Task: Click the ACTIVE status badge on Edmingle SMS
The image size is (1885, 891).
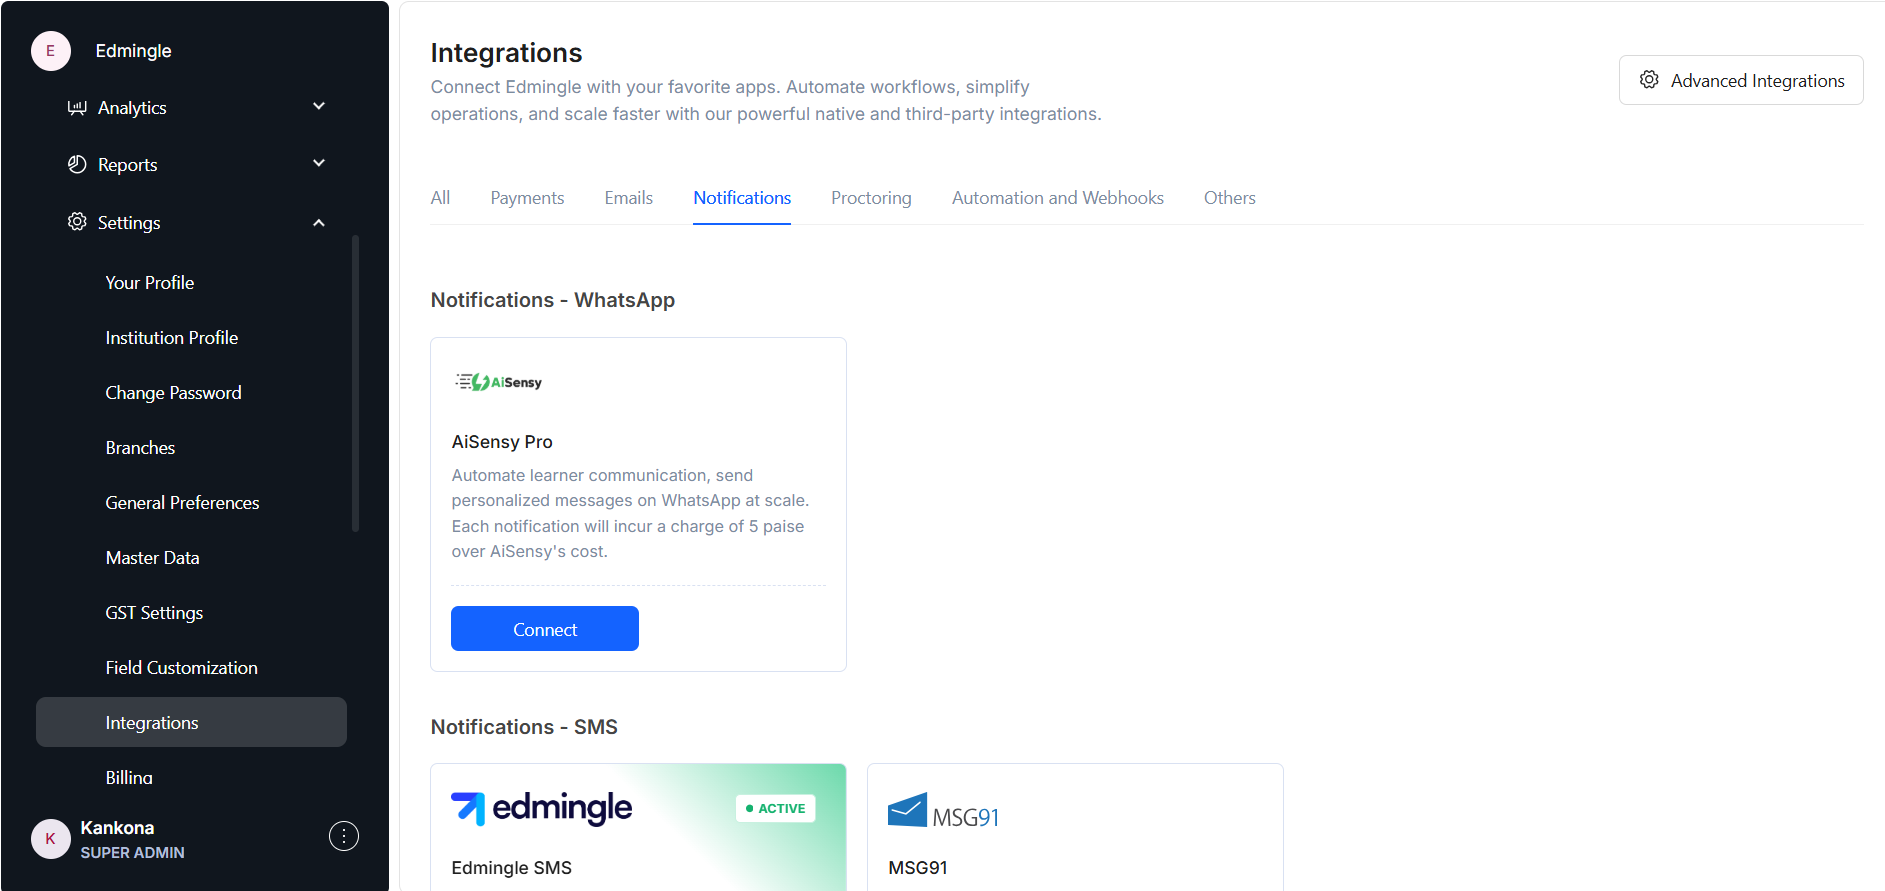Action: (x=776, y=808)
